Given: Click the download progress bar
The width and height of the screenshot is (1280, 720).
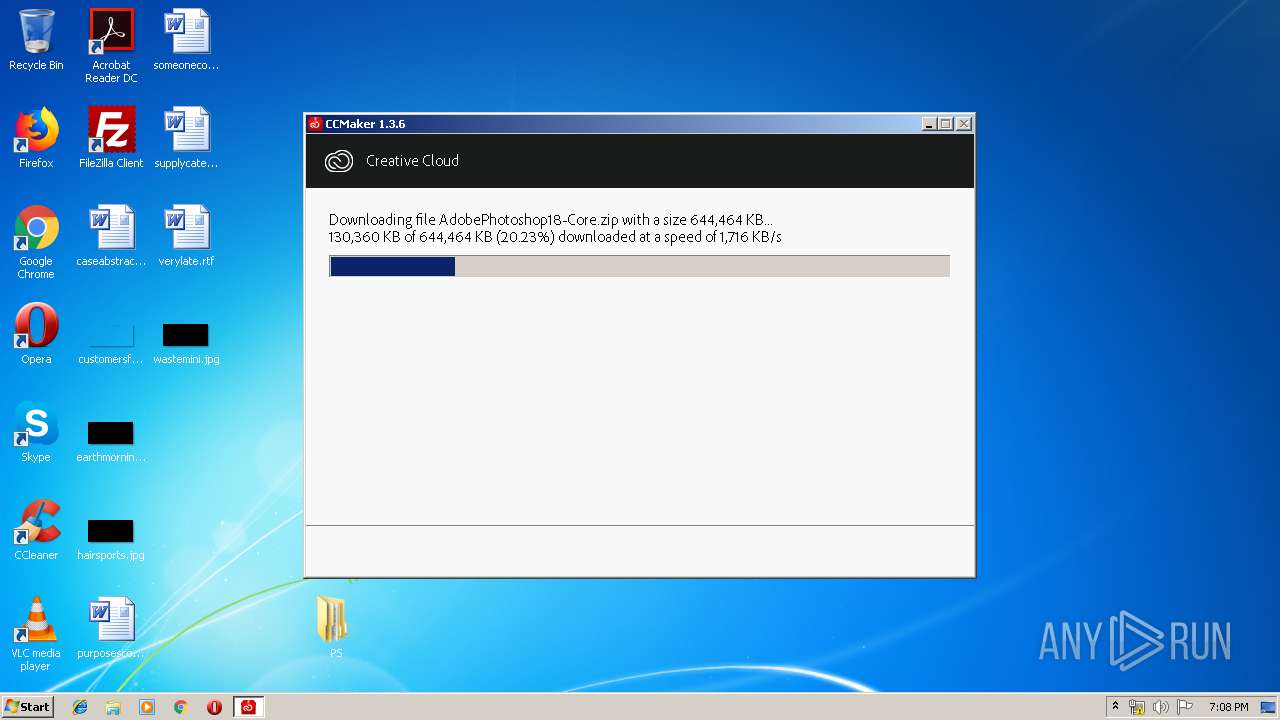Looking at the screenshot, I should (x=639, y=266).
